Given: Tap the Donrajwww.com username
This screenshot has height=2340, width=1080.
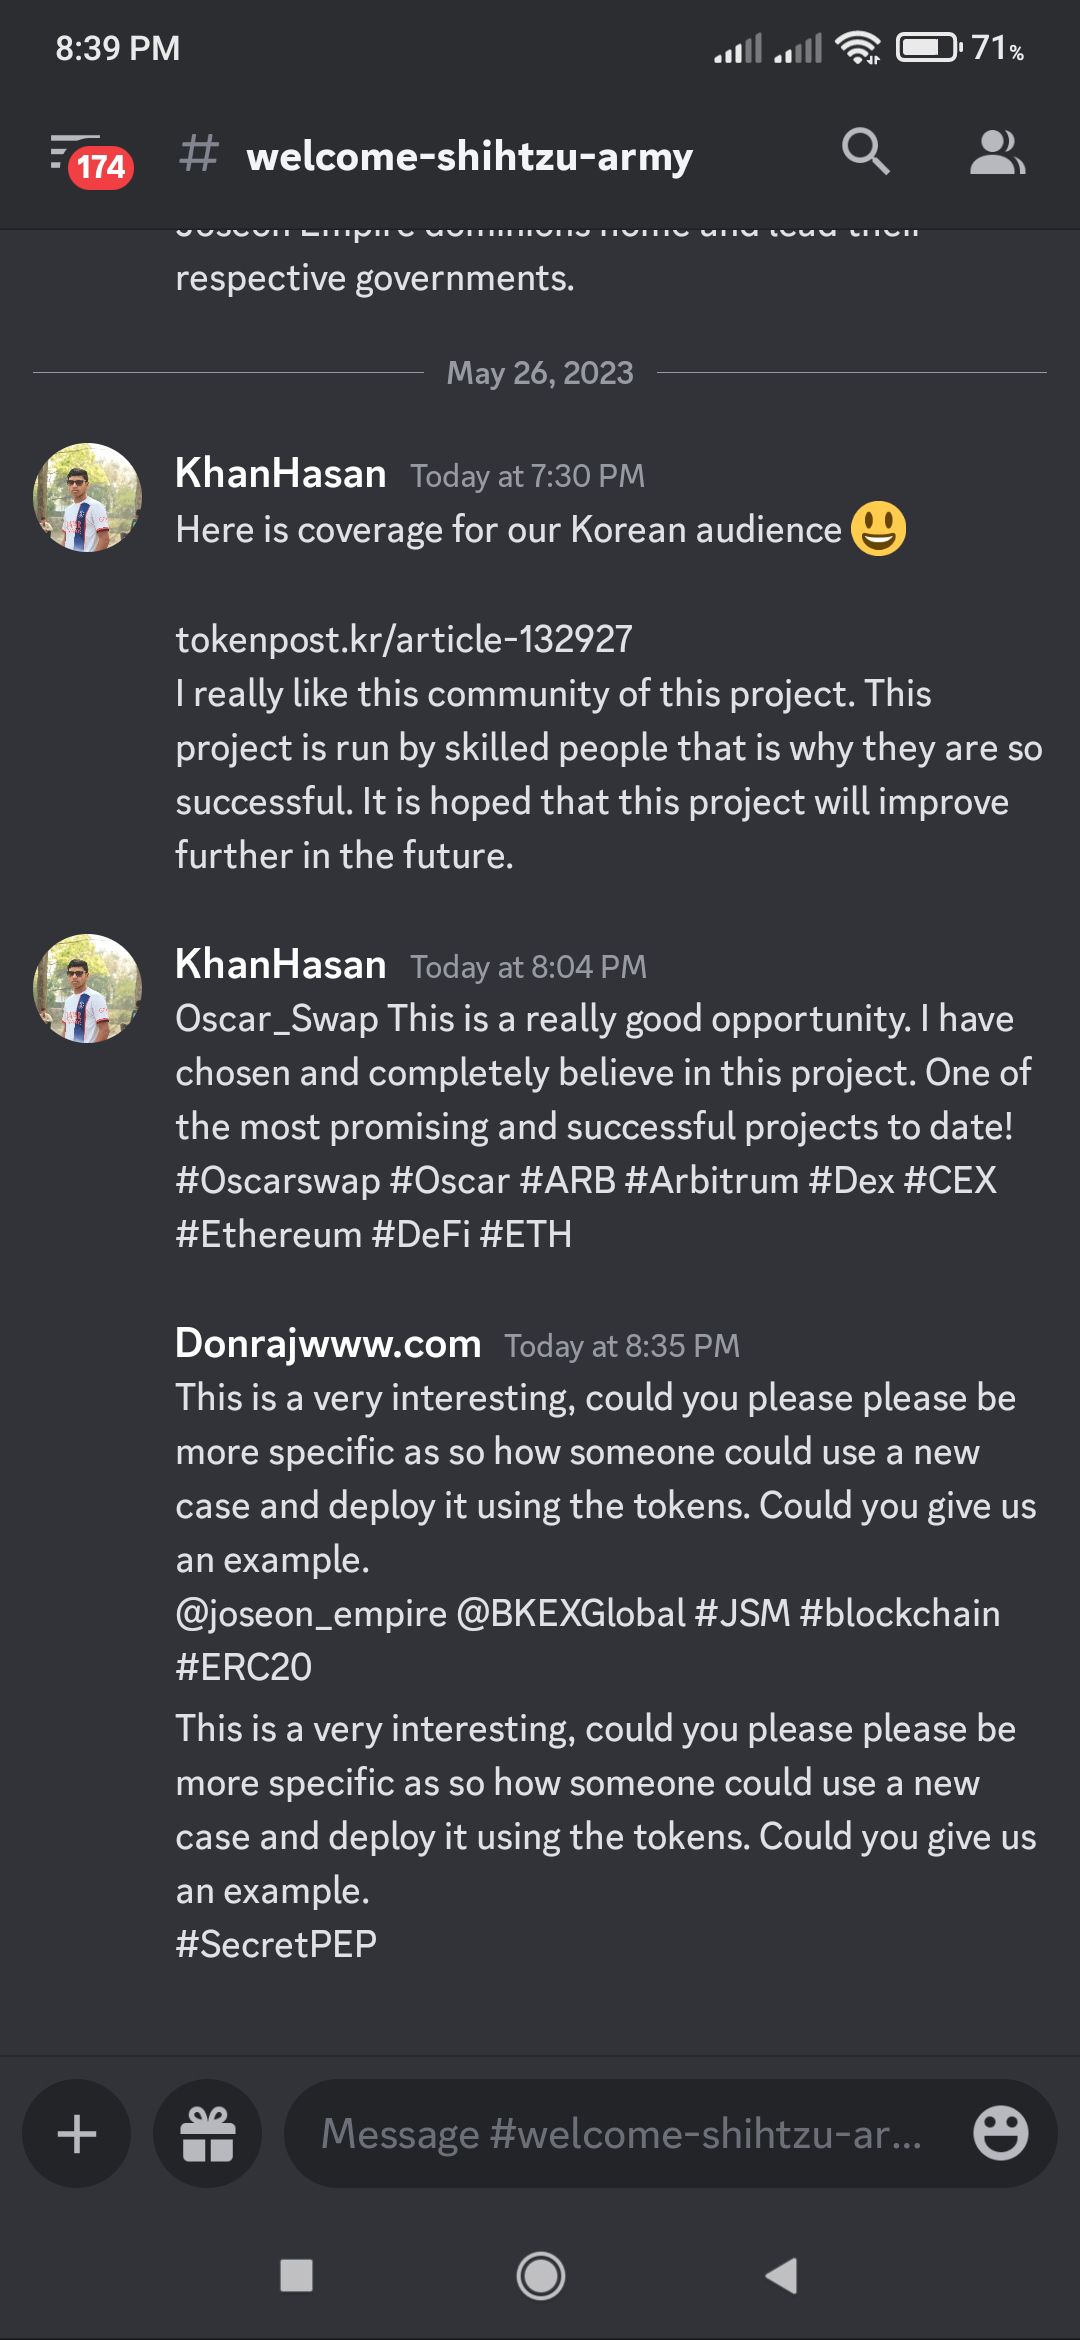Looking at the screenshot, I should pyautogui.click(x=328, y=1343).
